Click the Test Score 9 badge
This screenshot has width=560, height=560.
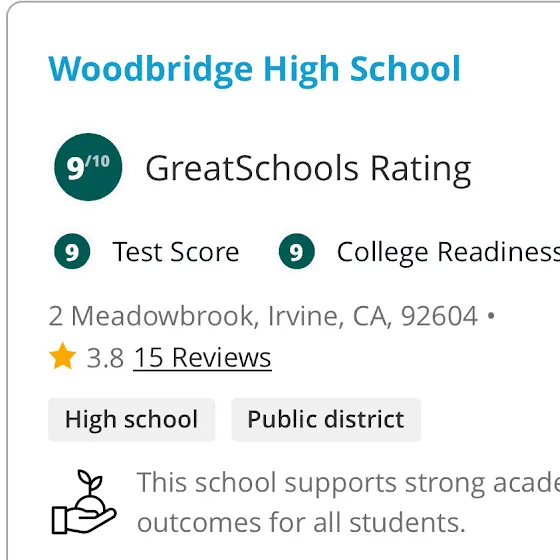point(72,251)
